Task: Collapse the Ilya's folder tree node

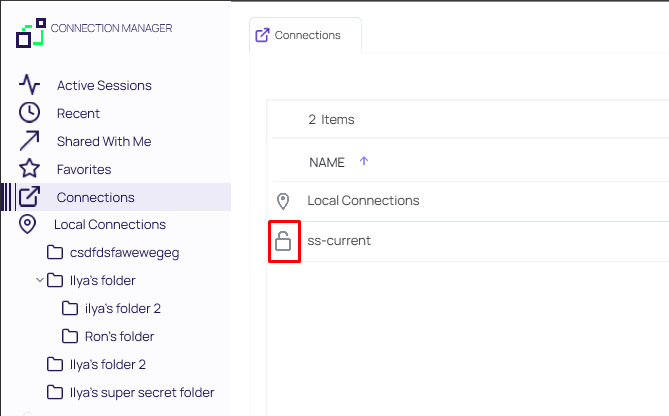Action: point(40,280)
